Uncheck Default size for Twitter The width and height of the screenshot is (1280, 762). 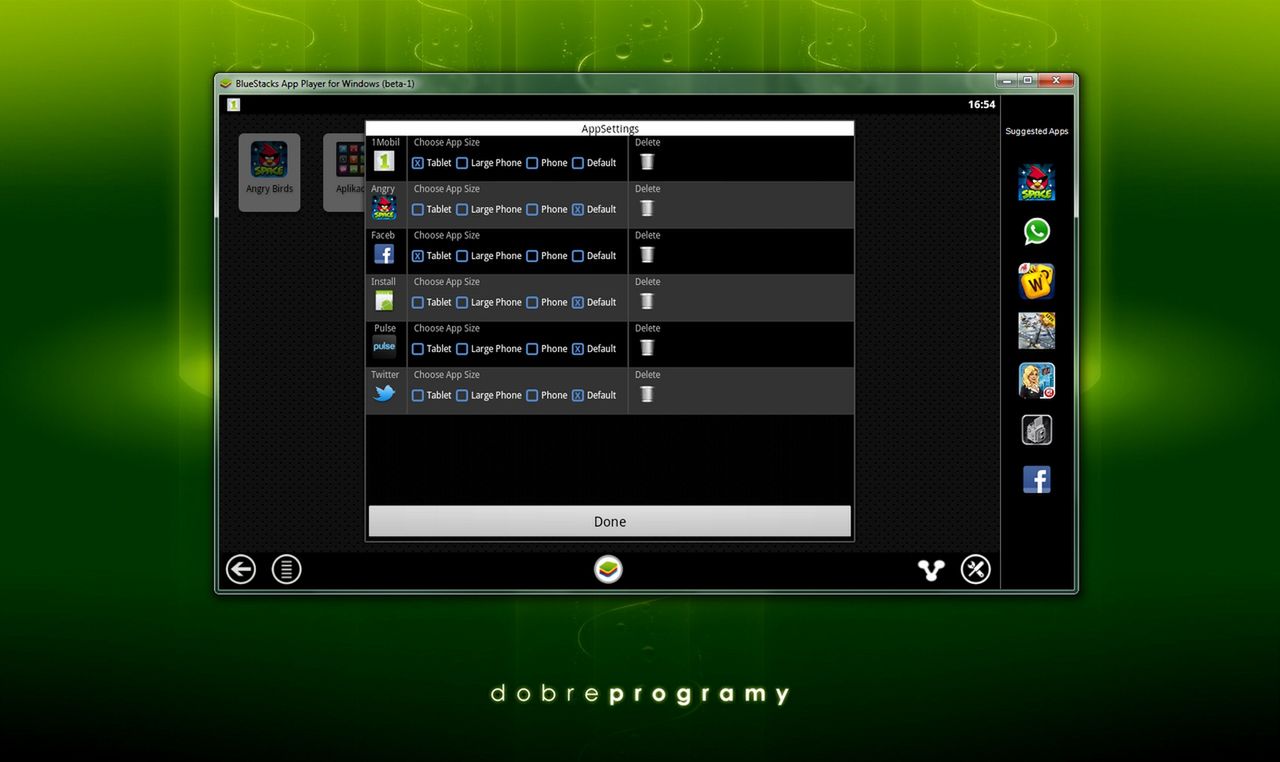(577, 395)
